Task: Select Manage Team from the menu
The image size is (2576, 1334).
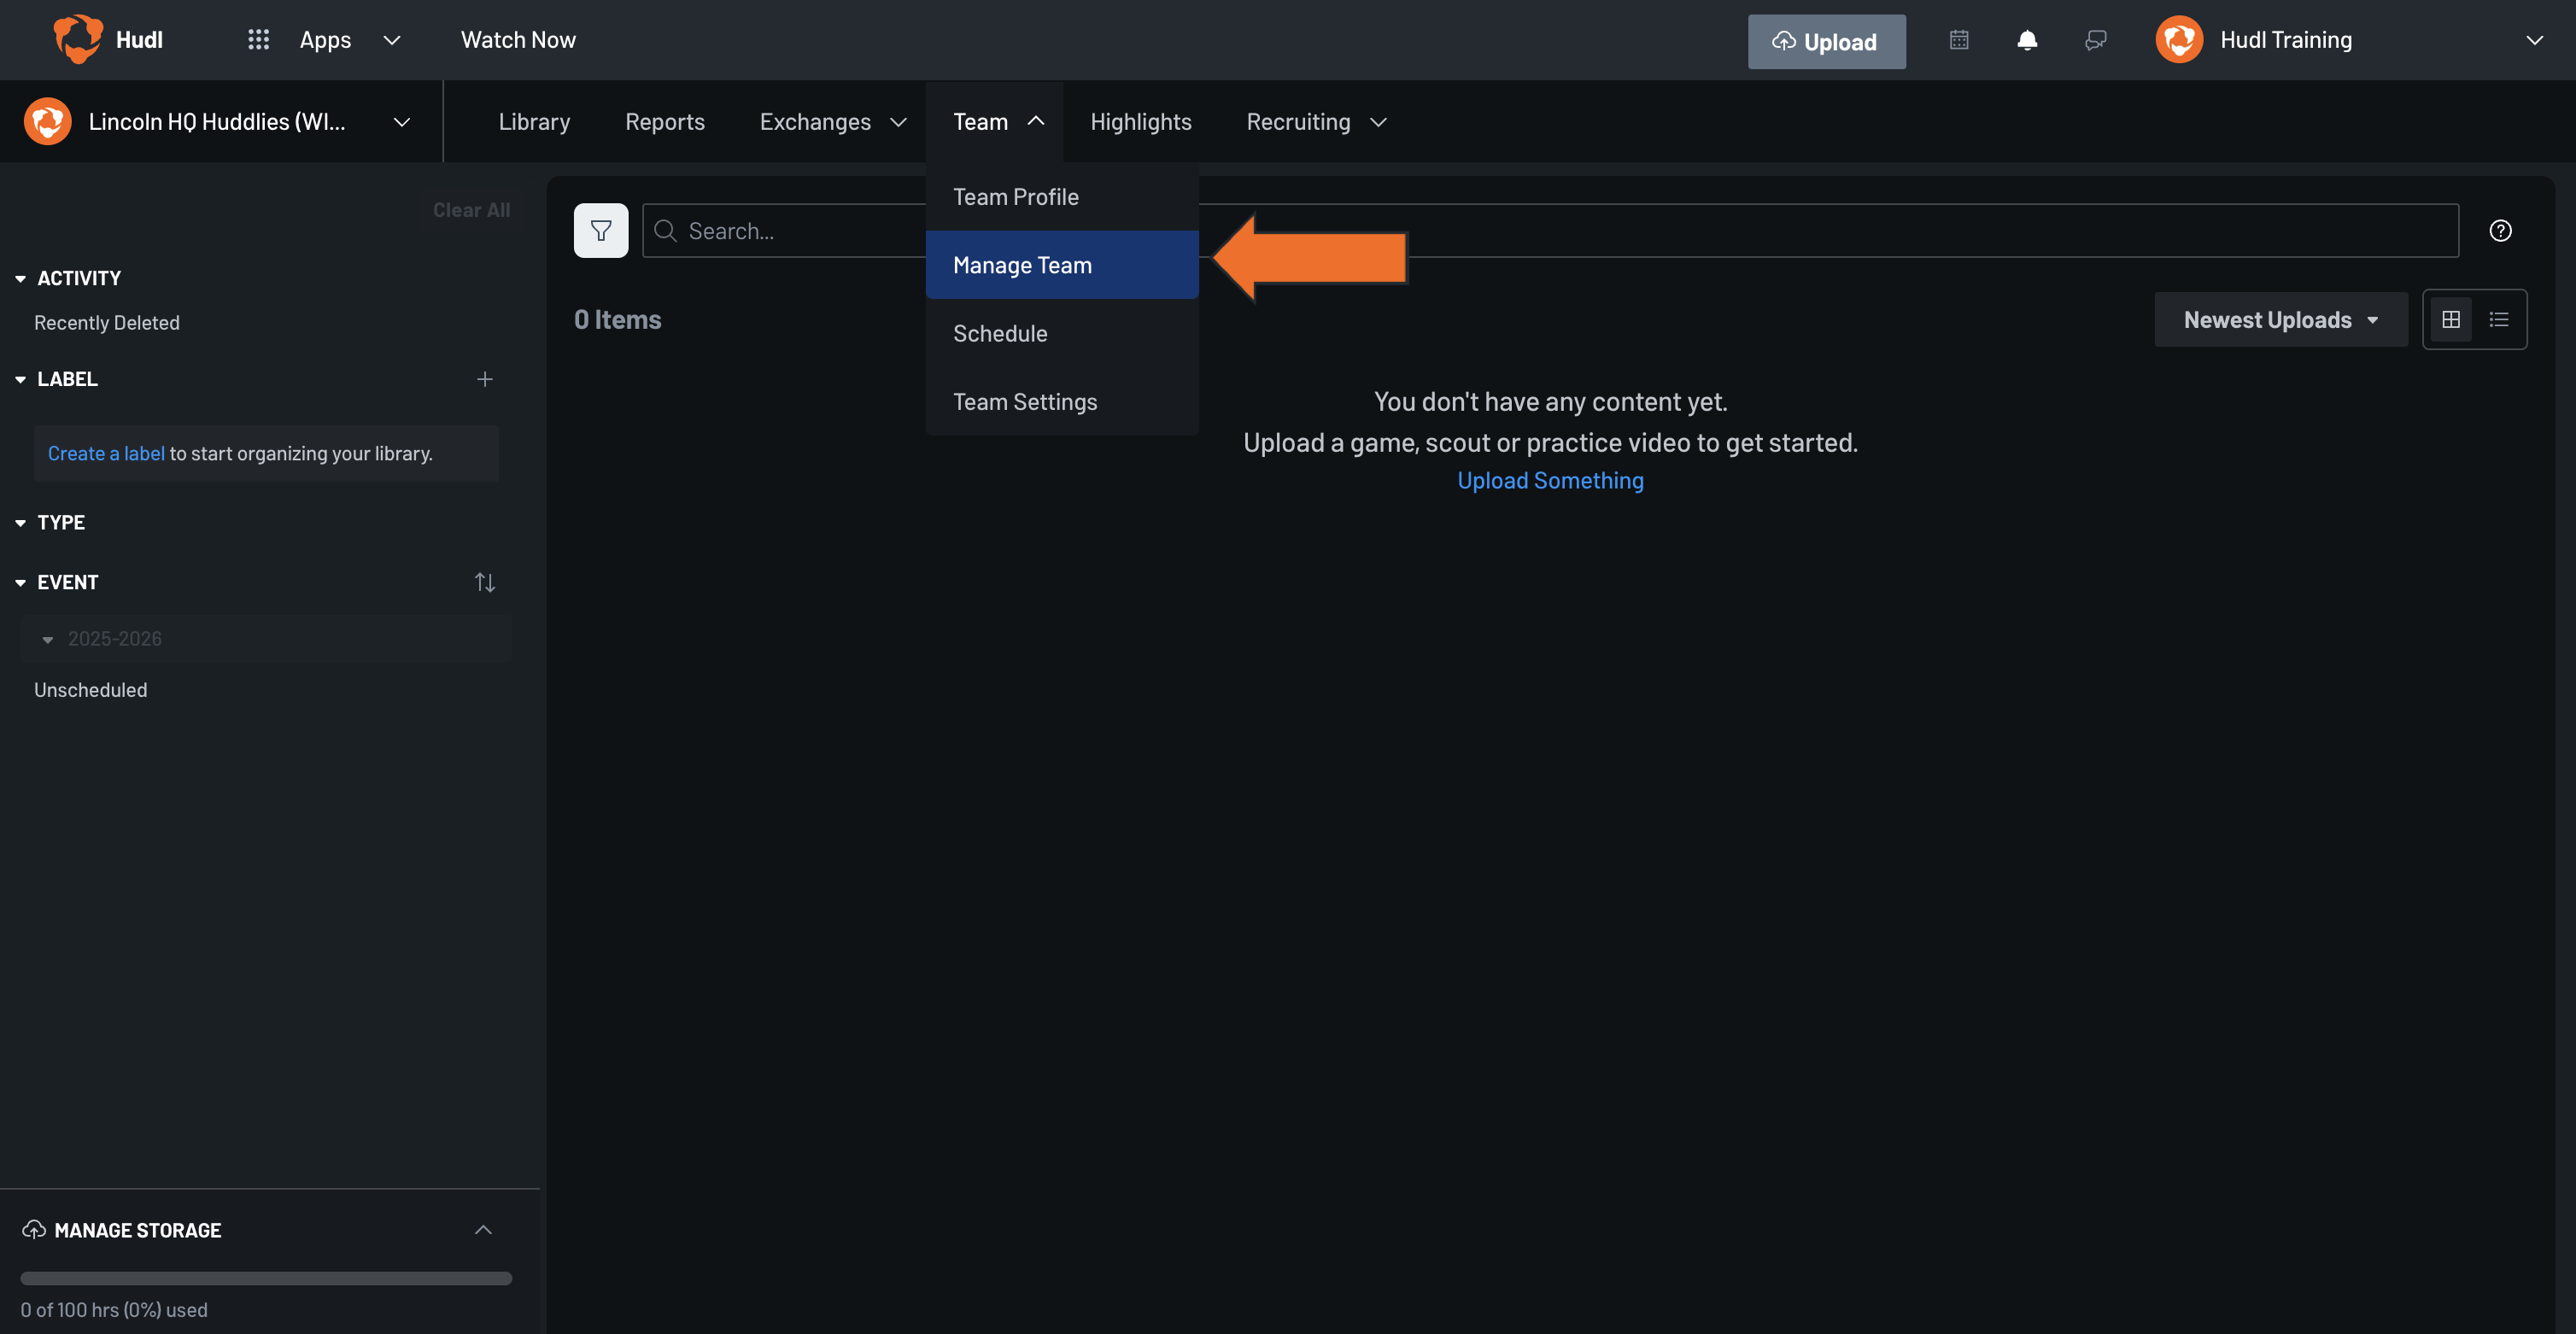Action: pyautogui.click(x=1062, y=265)
